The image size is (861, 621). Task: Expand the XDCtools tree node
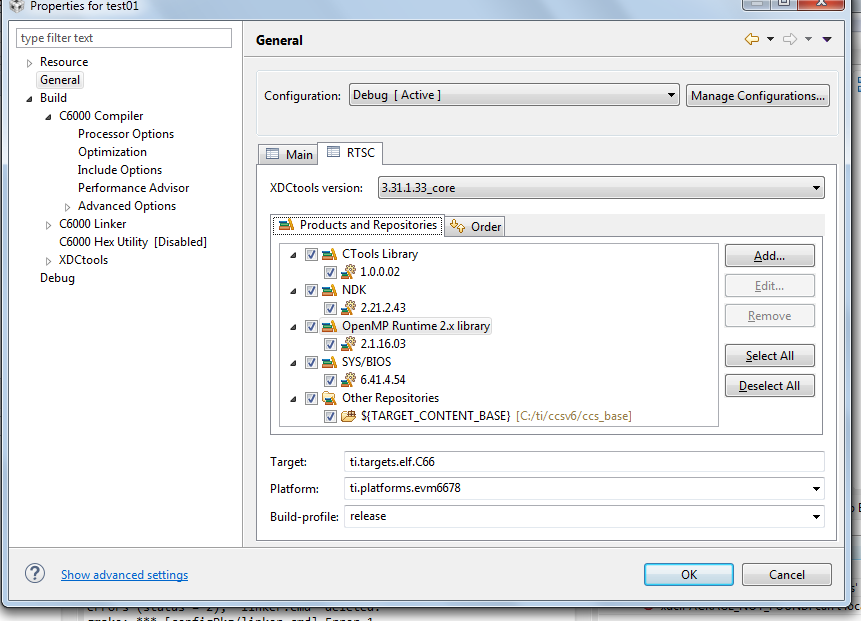tap(48, 261)
